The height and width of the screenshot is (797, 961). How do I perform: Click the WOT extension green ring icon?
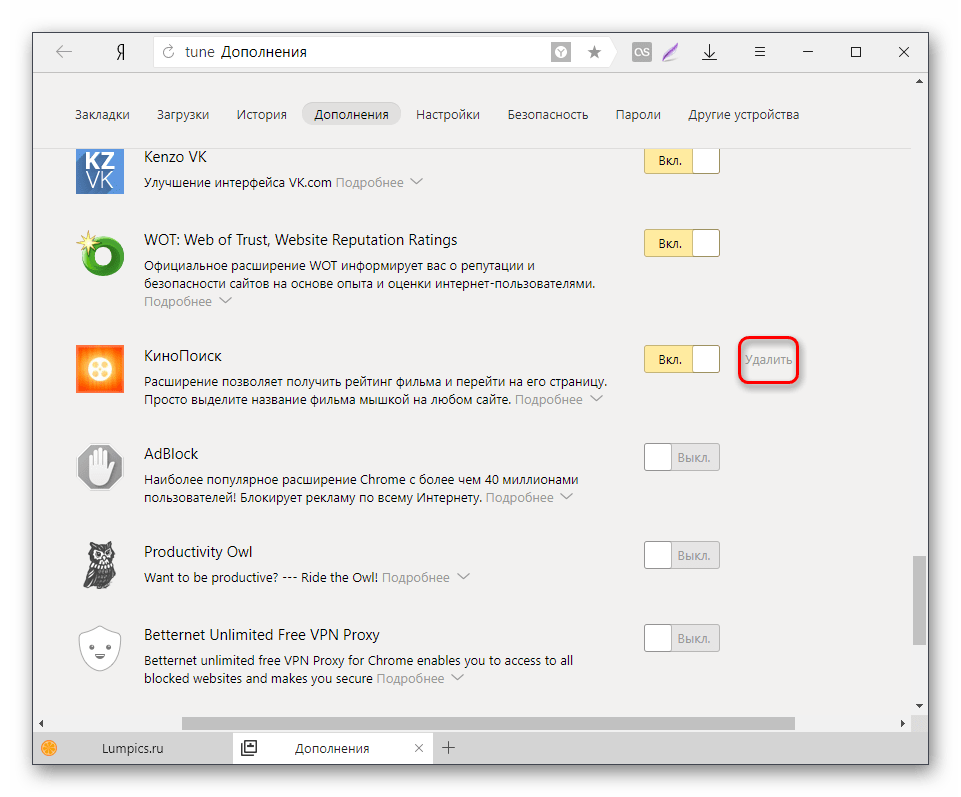[101, 253]
